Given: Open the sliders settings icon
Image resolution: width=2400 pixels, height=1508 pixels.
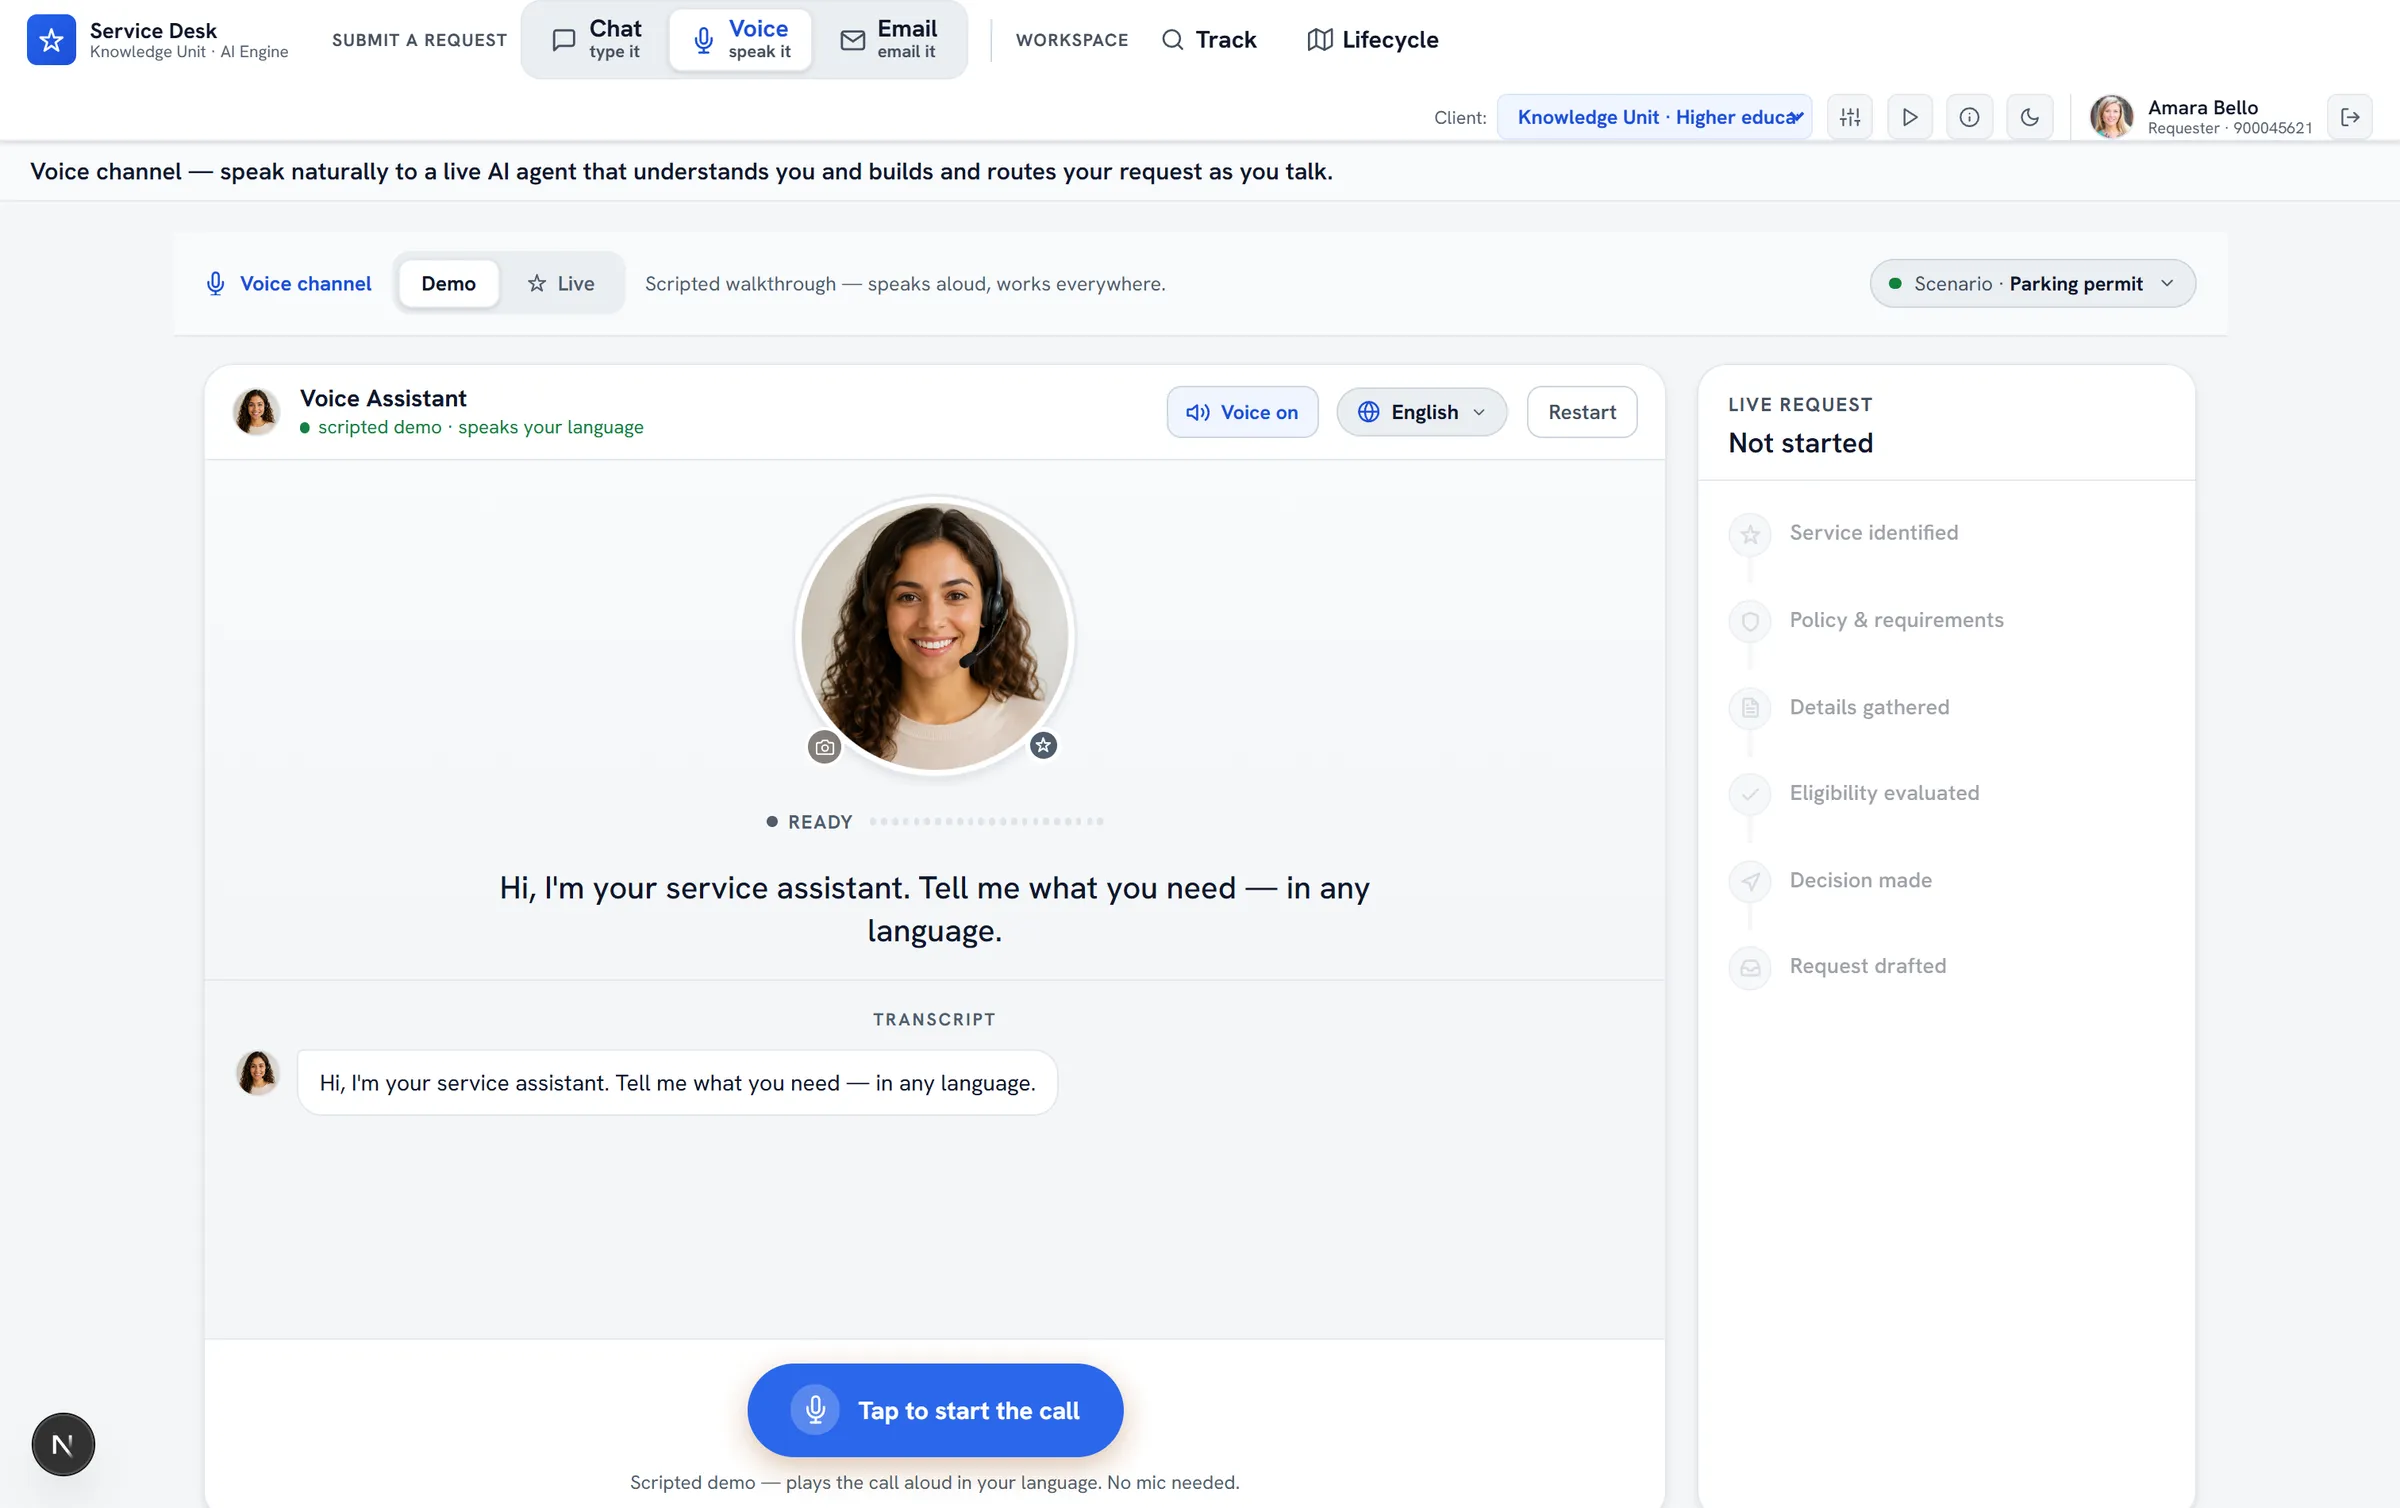Looking at the screenshot, I should coord(1850,117).
